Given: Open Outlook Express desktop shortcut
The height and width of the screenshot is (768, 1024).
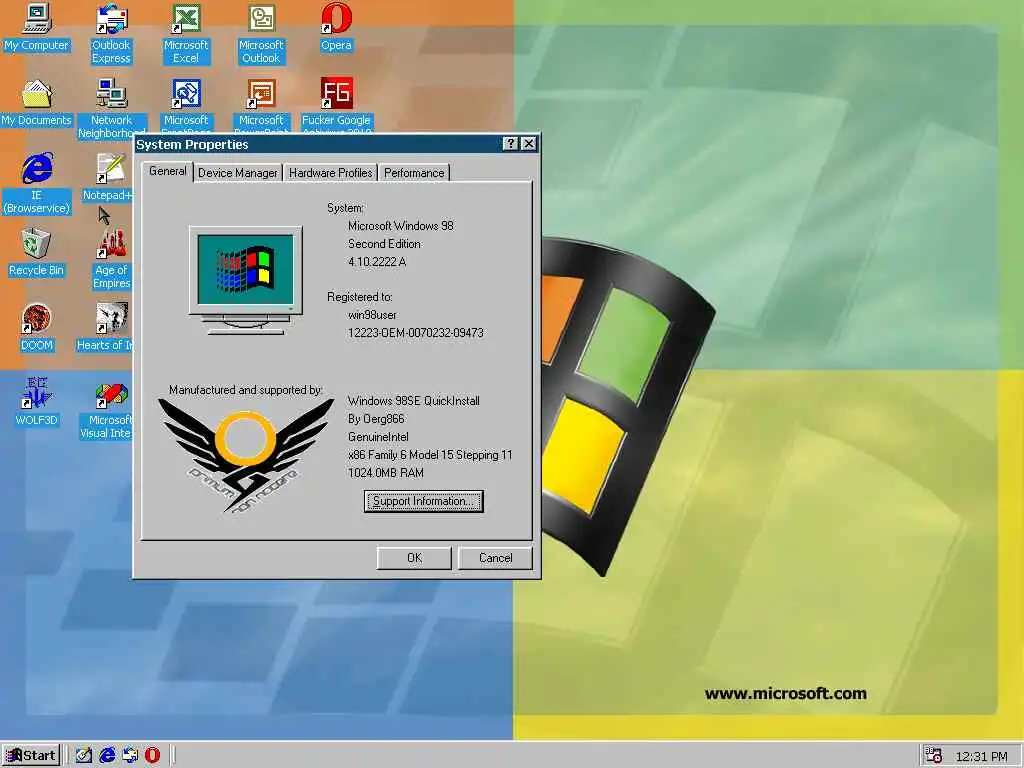Looking at the screenshot, I should pyautogui.click(x=111, y=33).
